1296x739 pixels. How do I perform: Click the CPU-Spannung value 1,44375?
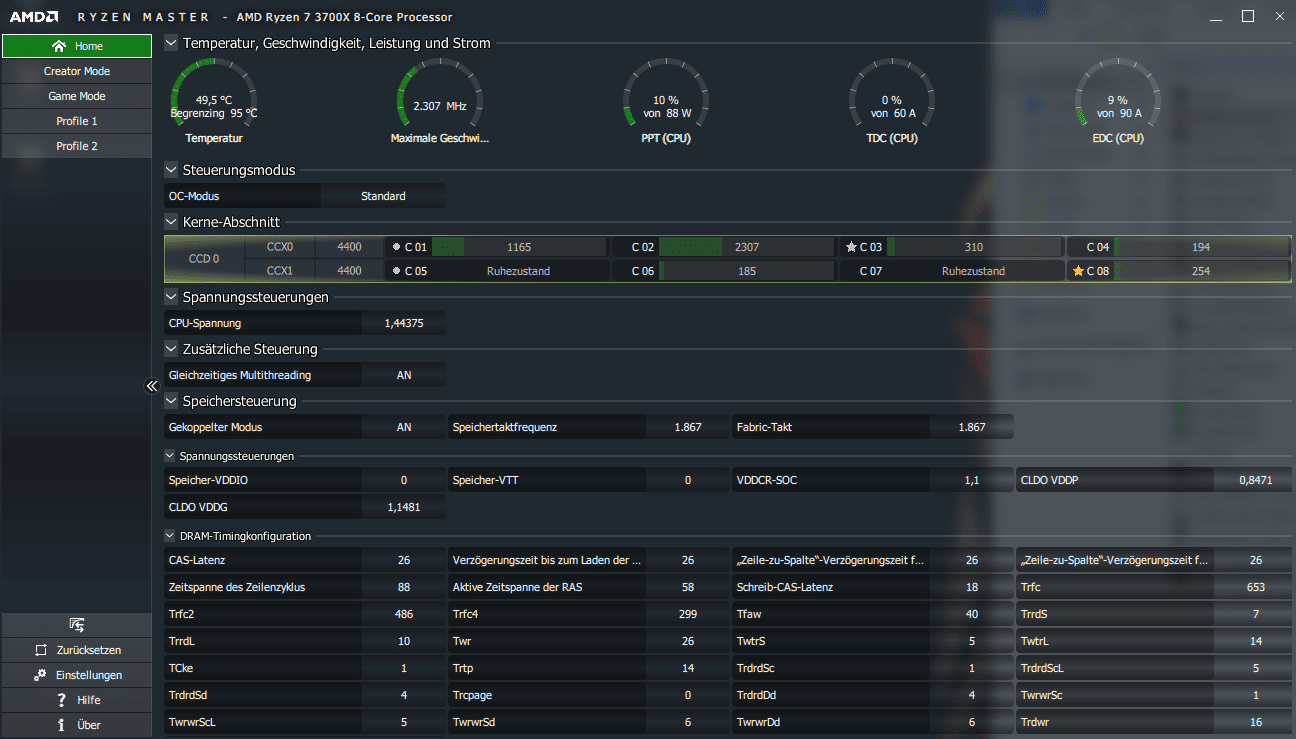(404, 323)
